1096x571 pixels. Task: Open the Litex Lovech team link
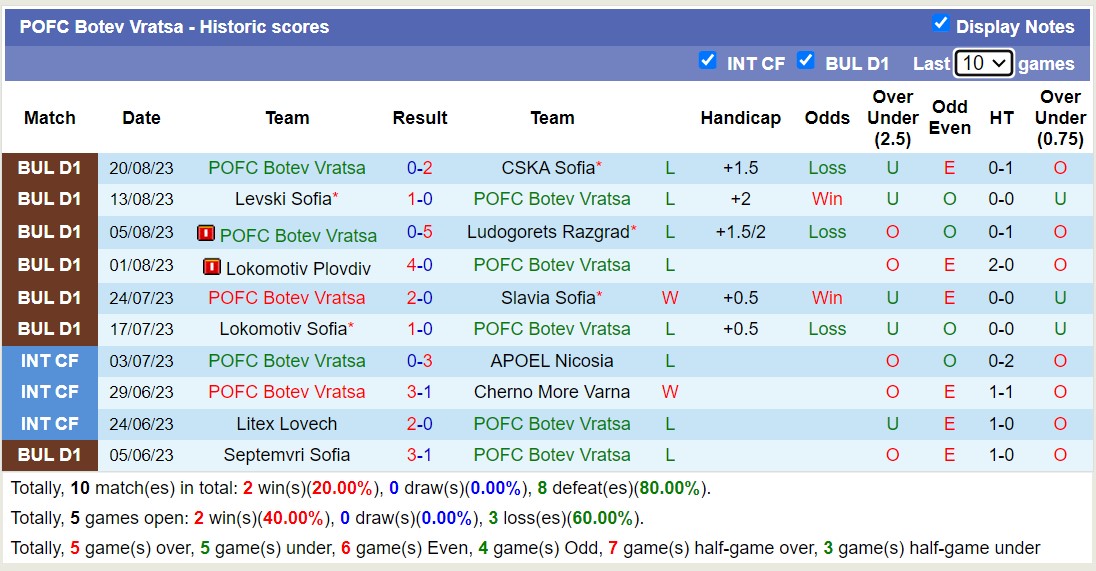(x=287, y=424)
